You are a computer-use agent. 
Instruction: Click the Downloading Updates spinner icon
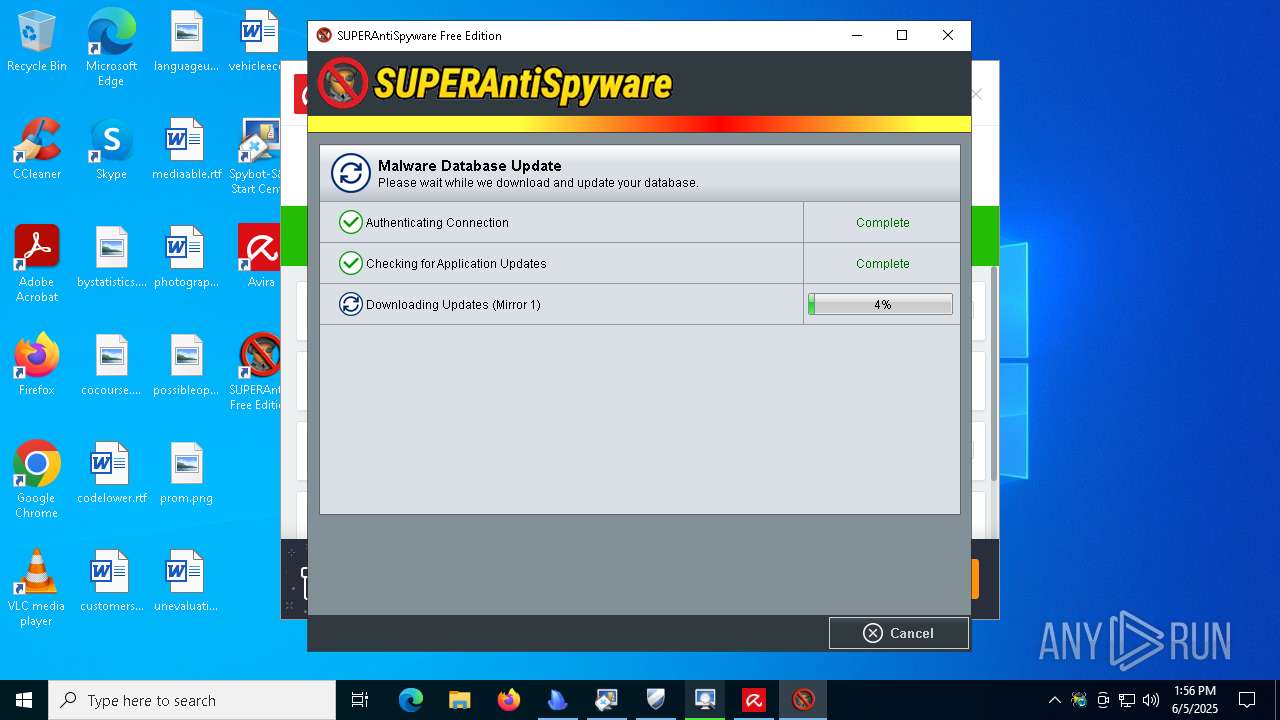point(350,304)
